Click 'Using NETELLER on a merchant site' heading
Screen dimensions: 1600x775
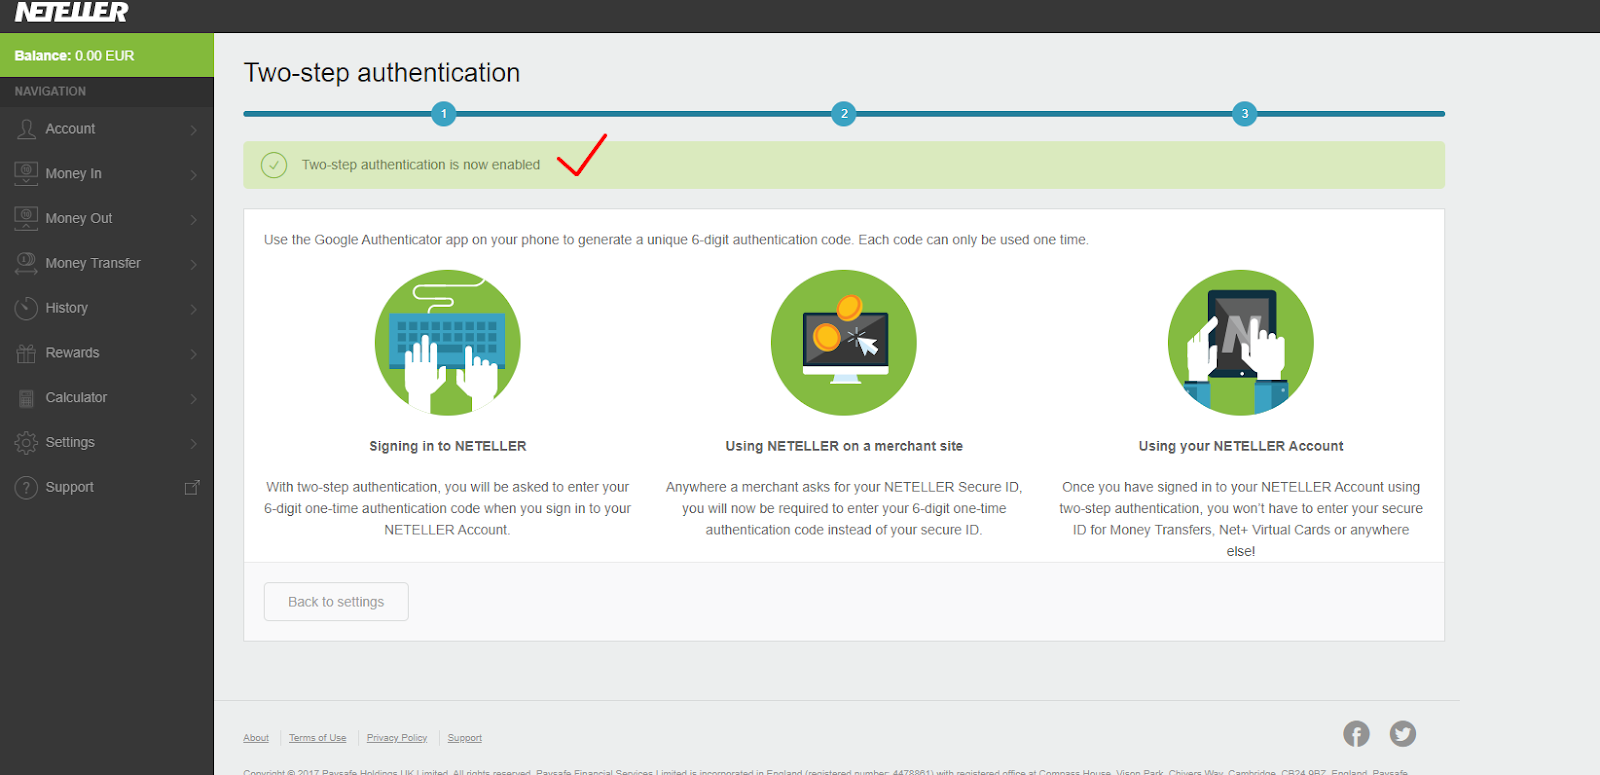(x=844, y=446)
